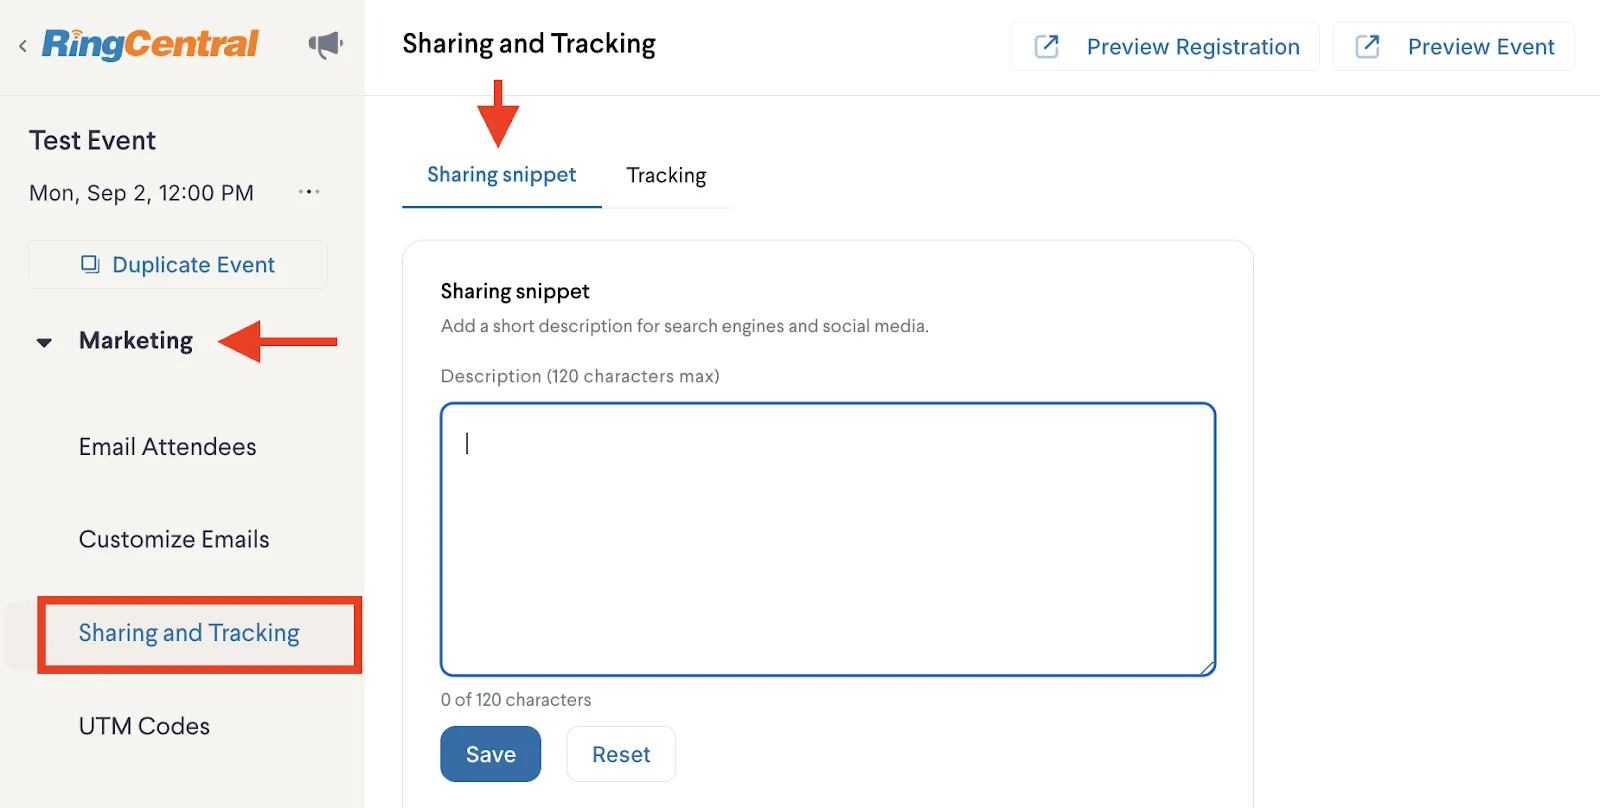Click the RingCentral logo
Image resolution: width=1600 pixels, height=808 pixels.
click(150, 44)
